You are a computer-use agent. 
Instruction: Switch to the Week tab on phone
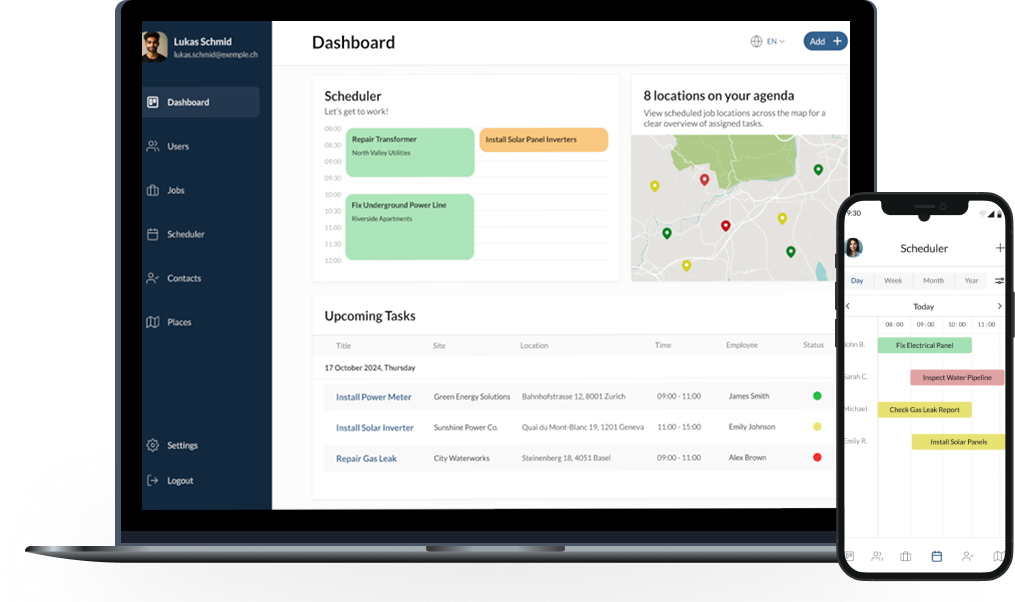point(893,281)
